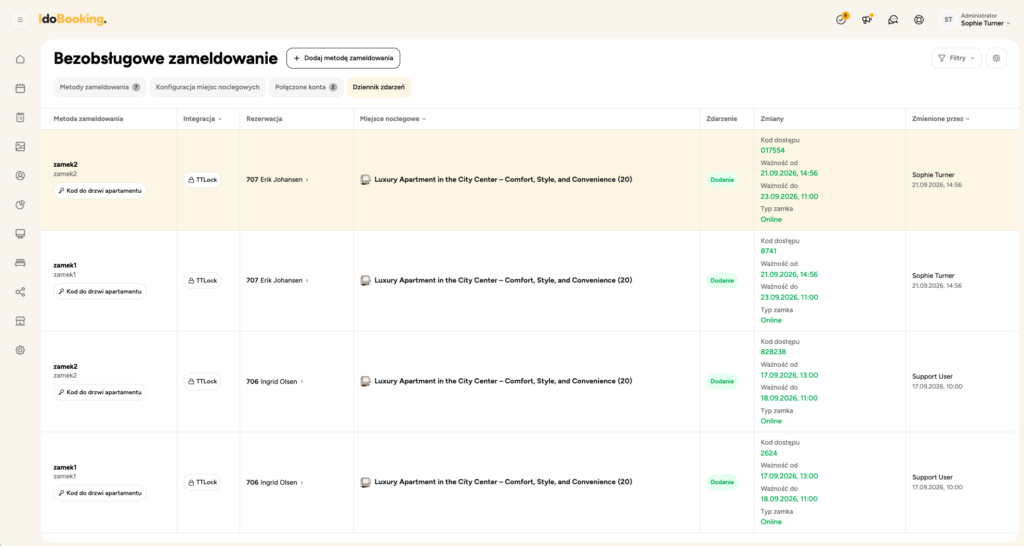Image resolution: width=1024 pixels, height=546 pixels.
Task: Click the IdoBooking logo
Action: (x=72, y=19)
